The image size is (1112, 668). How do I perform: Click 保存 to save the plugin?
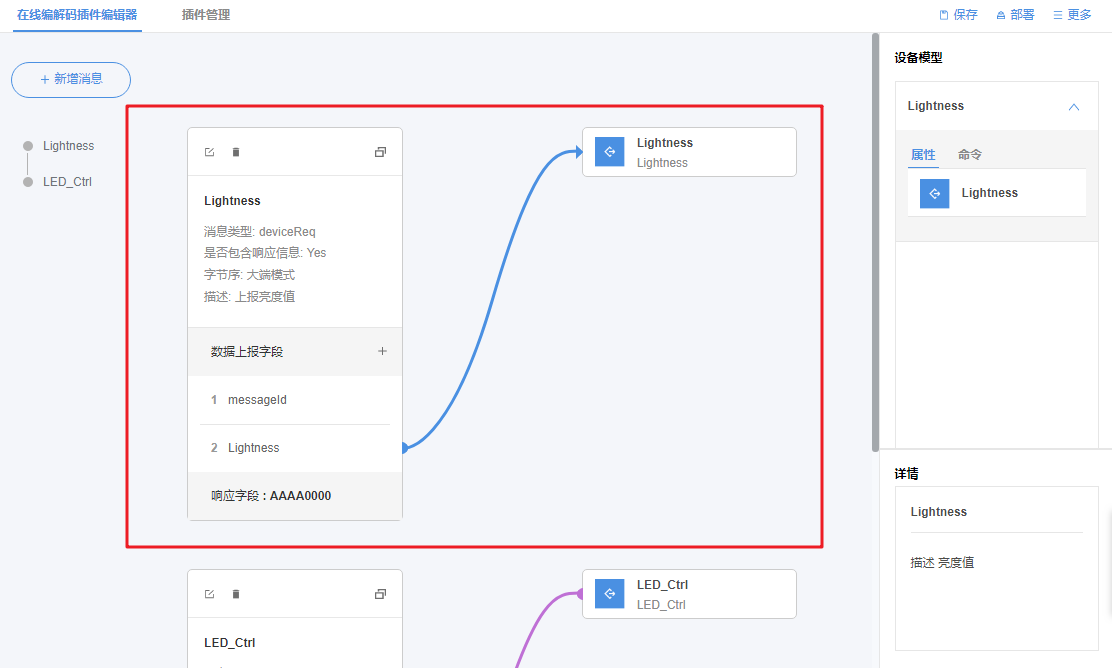pos(958,15)
